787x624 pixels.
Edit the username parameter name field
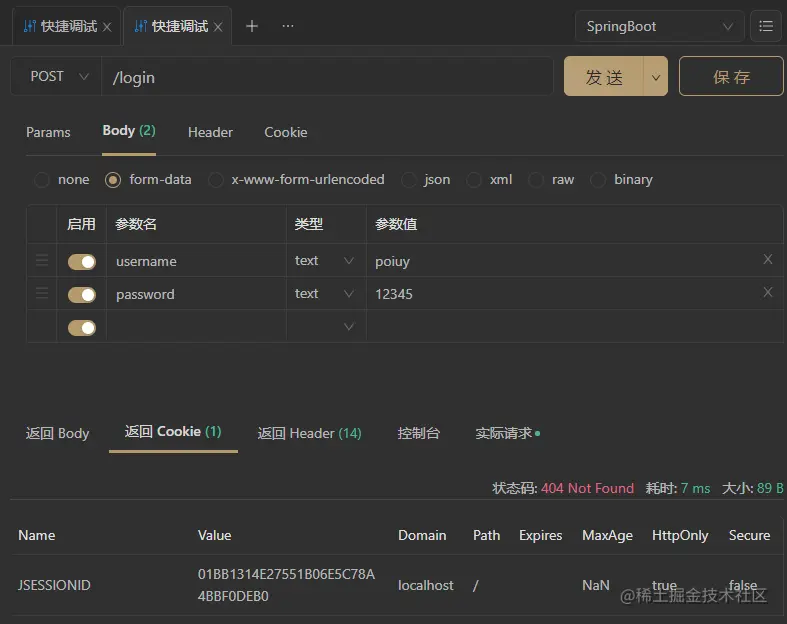pyautogui.click(x=196, y=261)
